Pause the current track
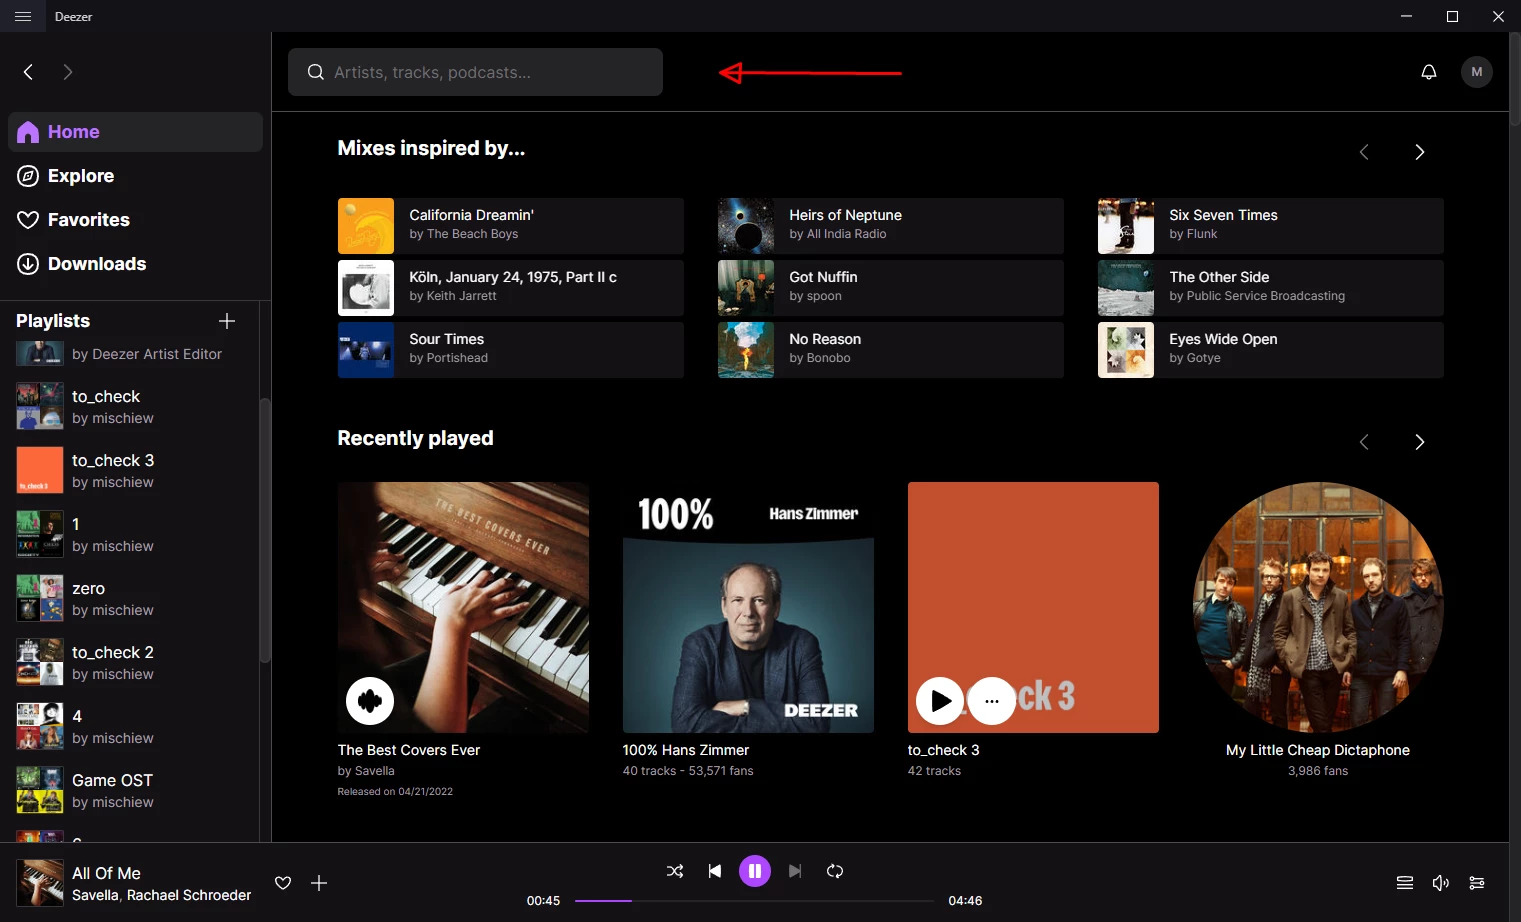This screenshot has width=1521, height=922. [x=755, y=871]
